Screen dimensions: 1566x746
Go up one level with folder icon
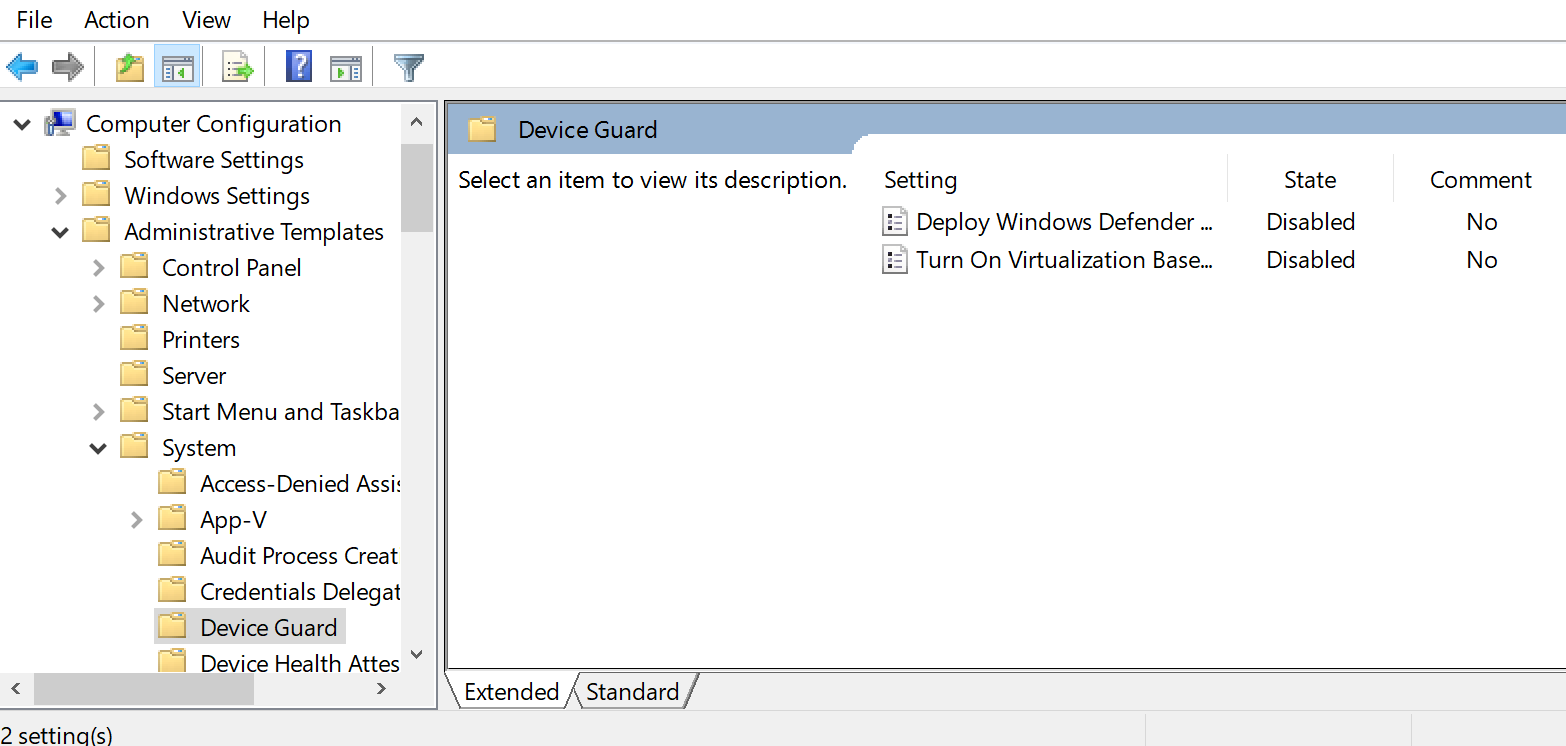(x=130, y=68)
